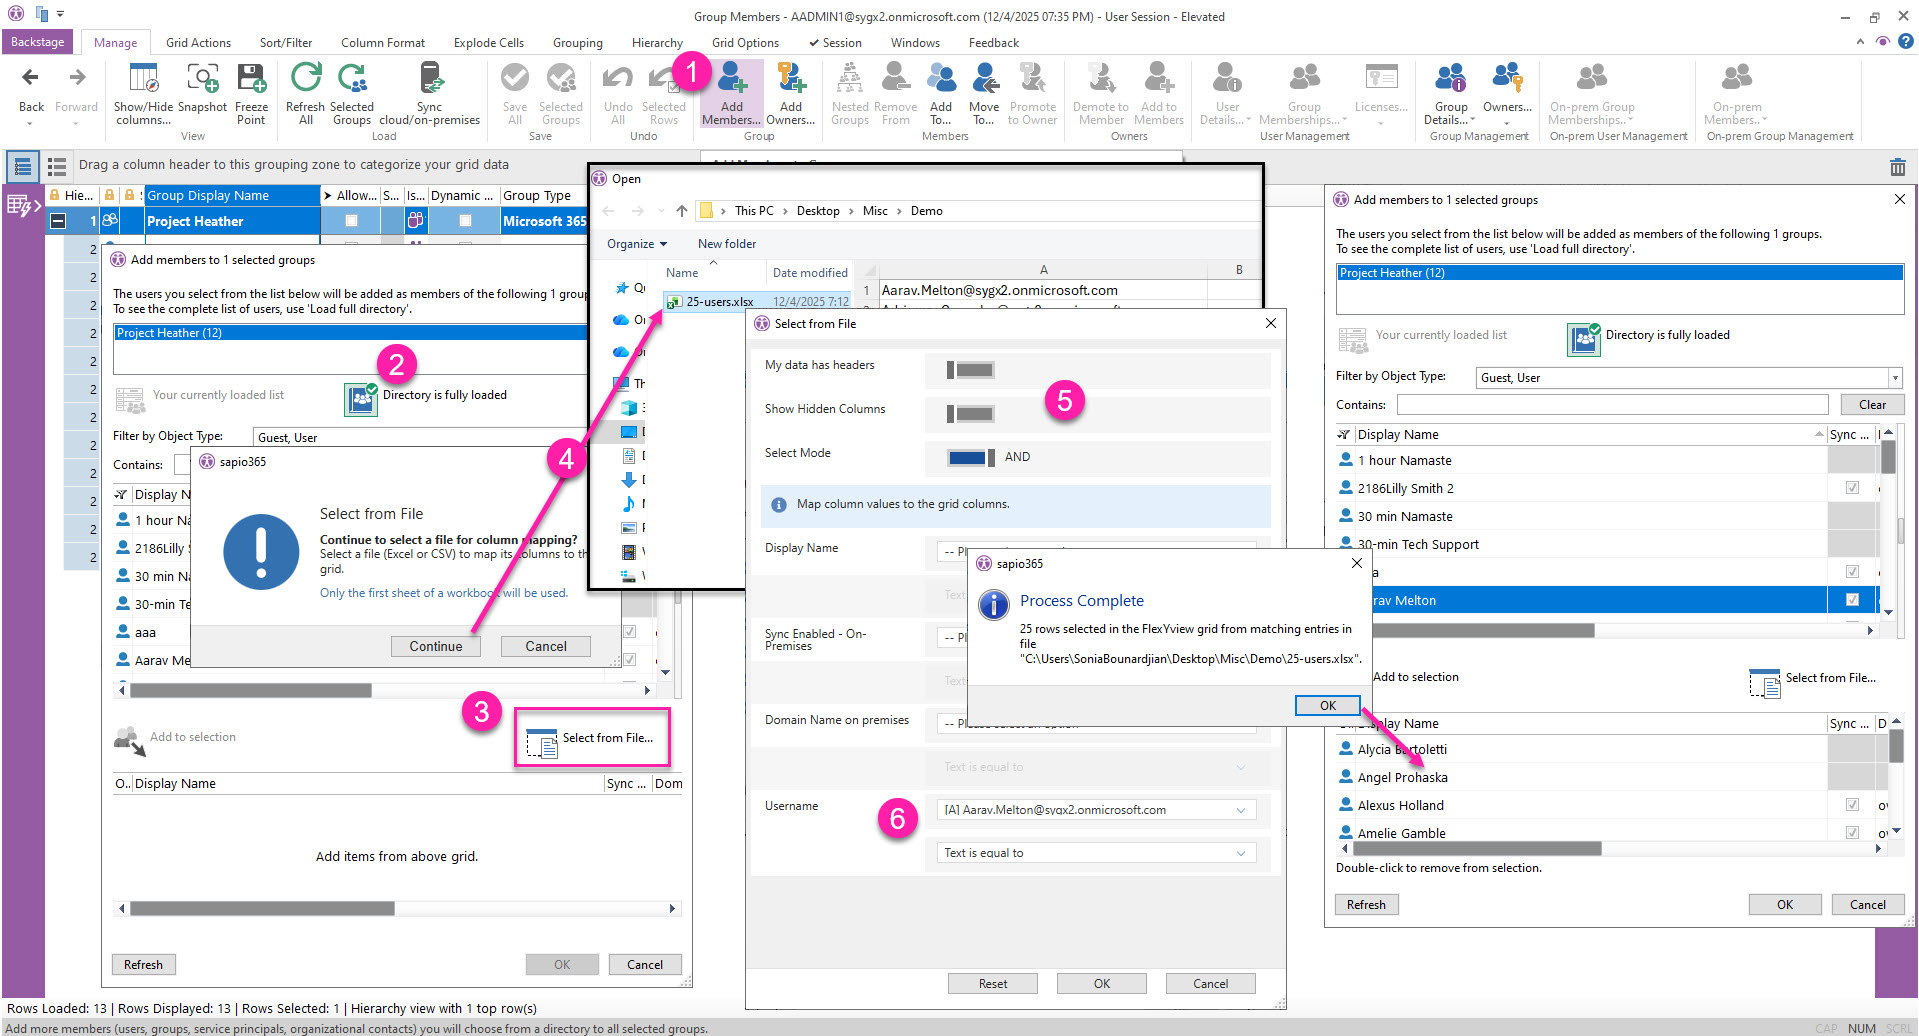Toggle Sync checkbox for selected Melton row

tap(1852, 600)
